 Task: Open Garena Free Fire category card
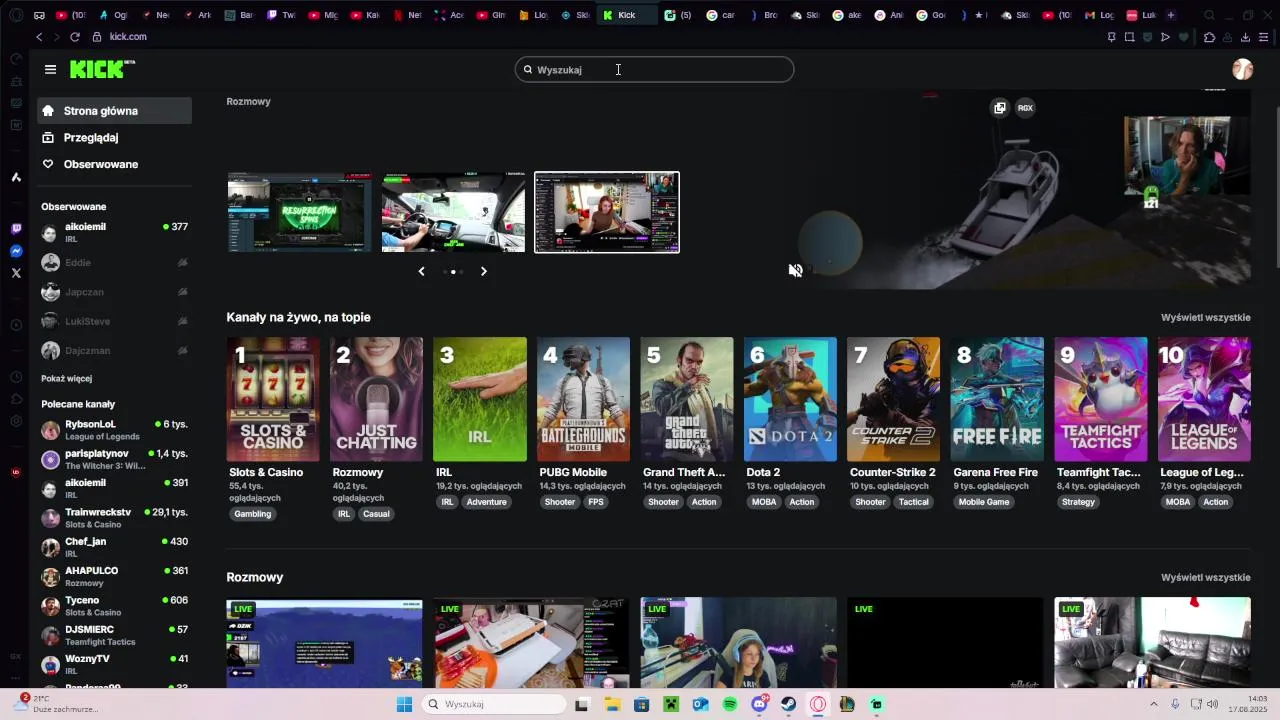[997, 399]
